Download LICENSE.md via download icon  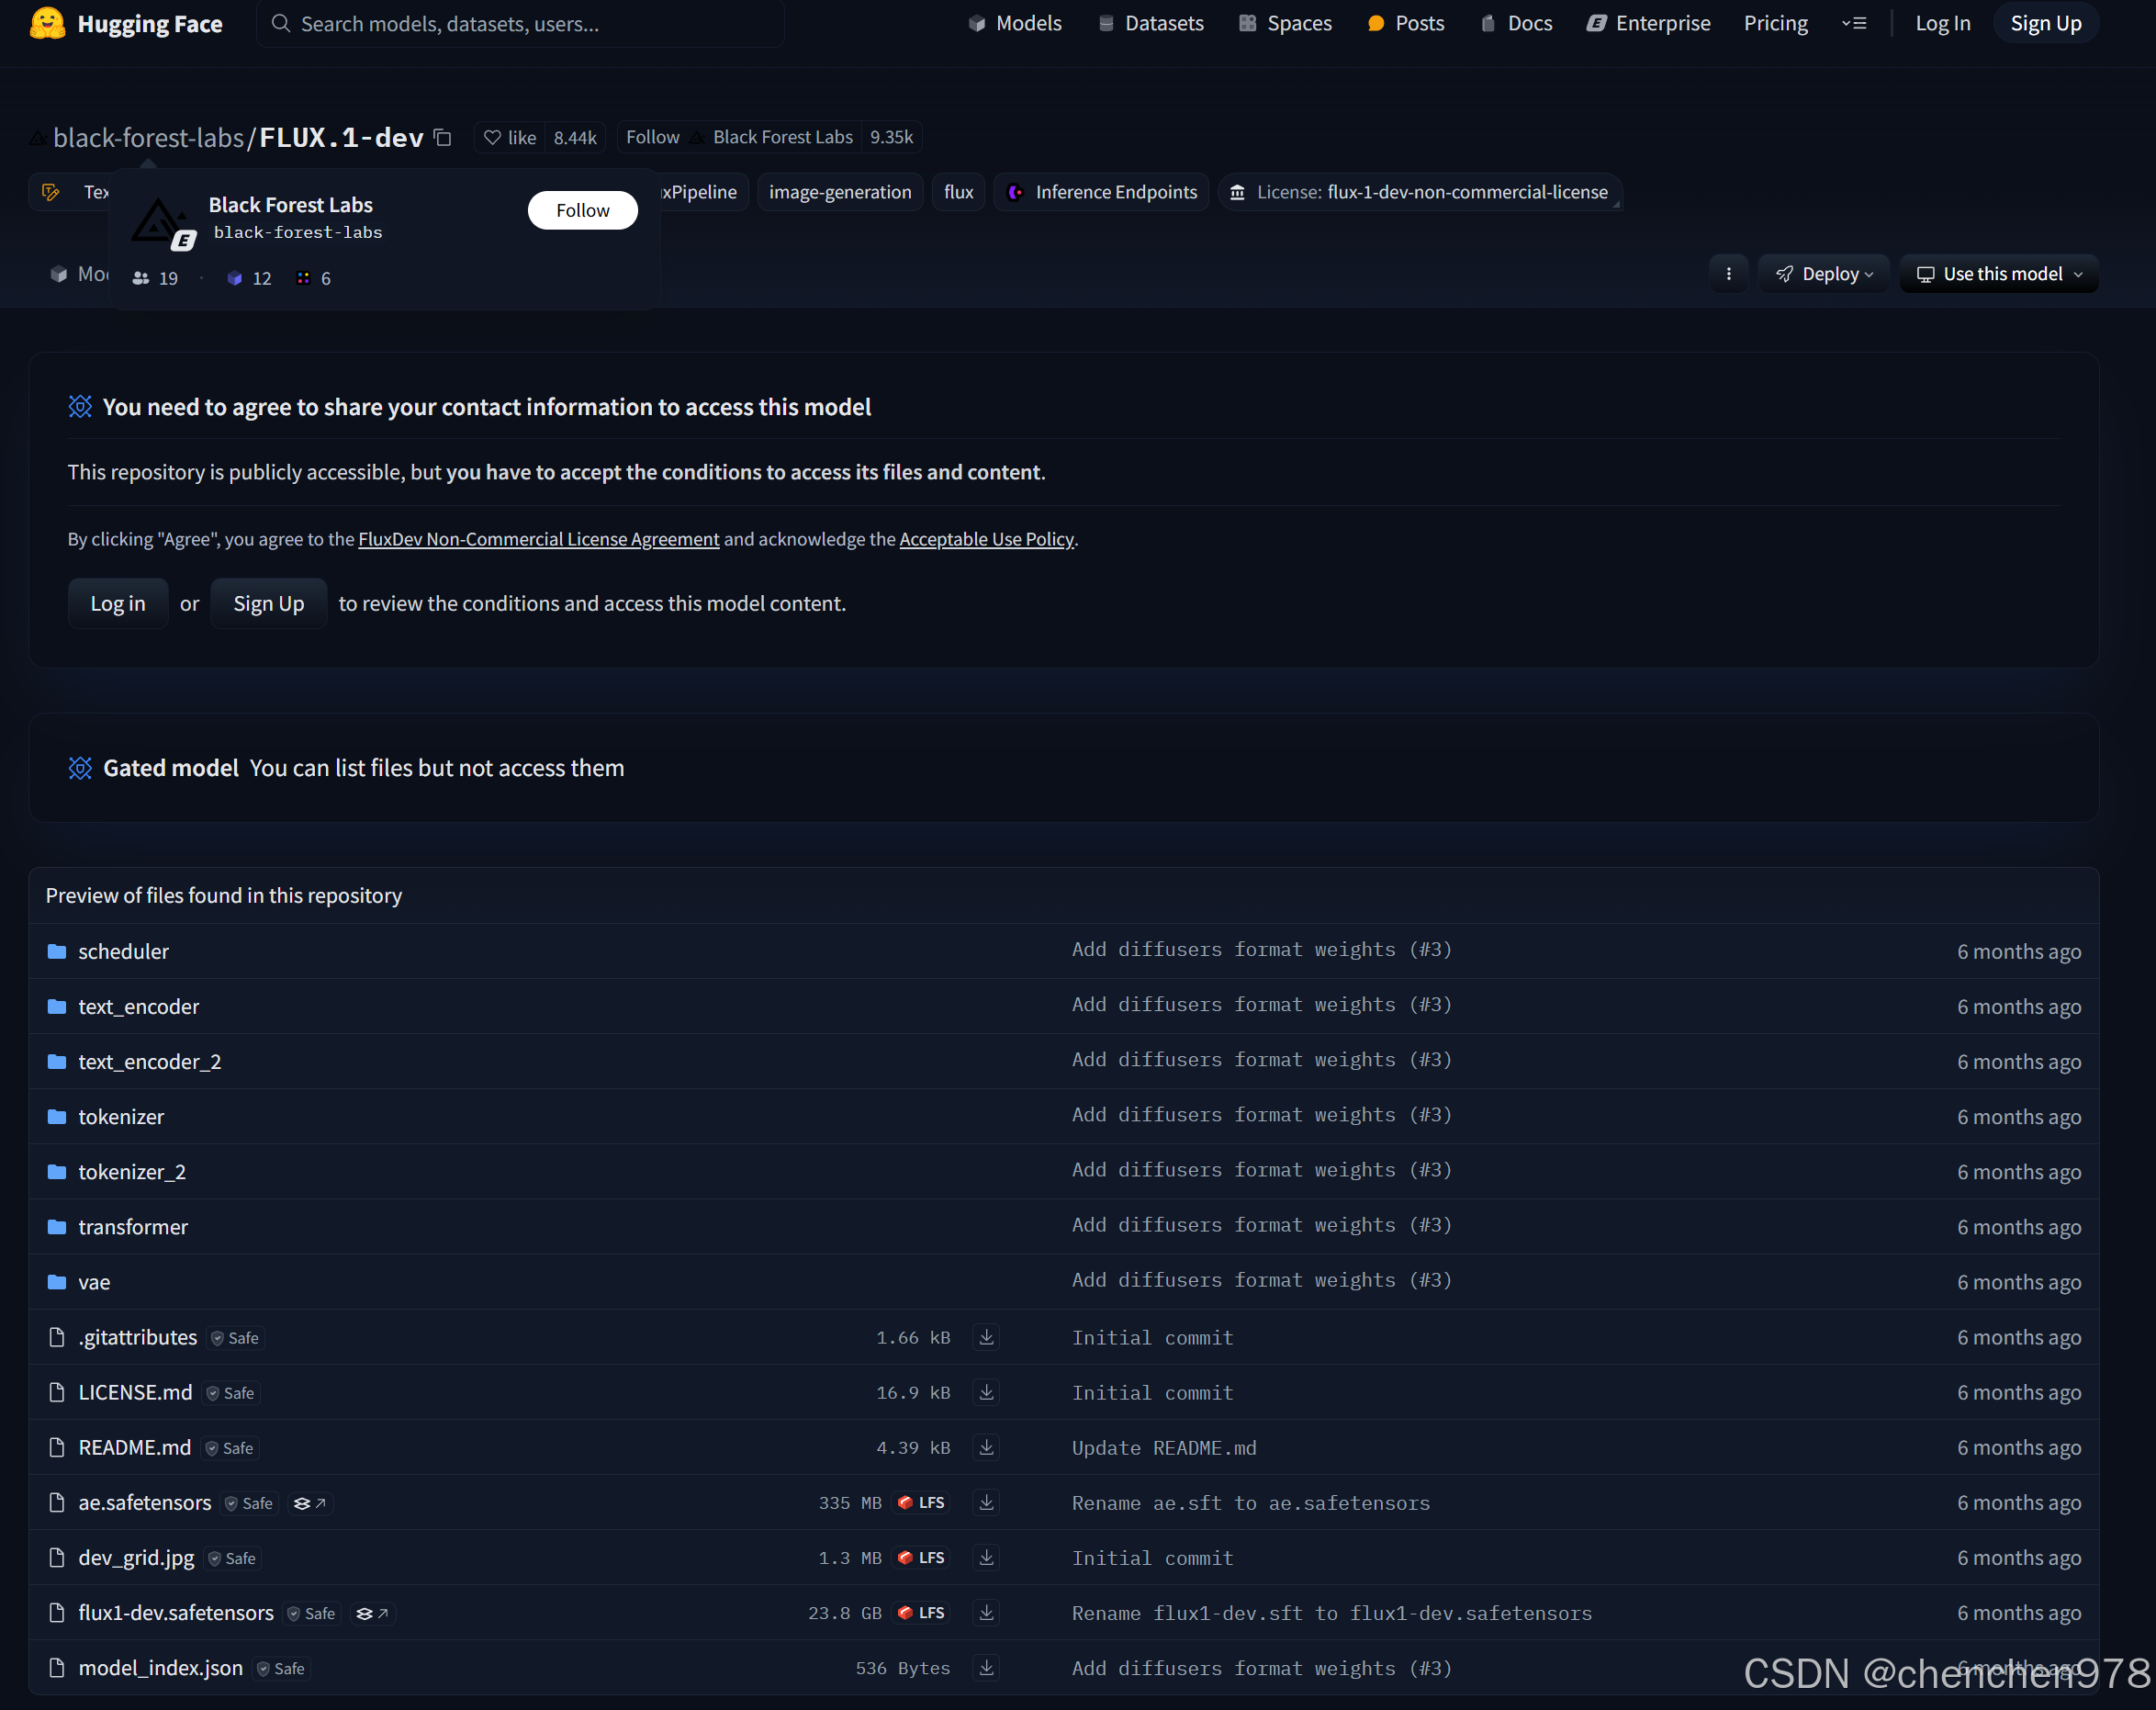click(x=986, y=1392)
